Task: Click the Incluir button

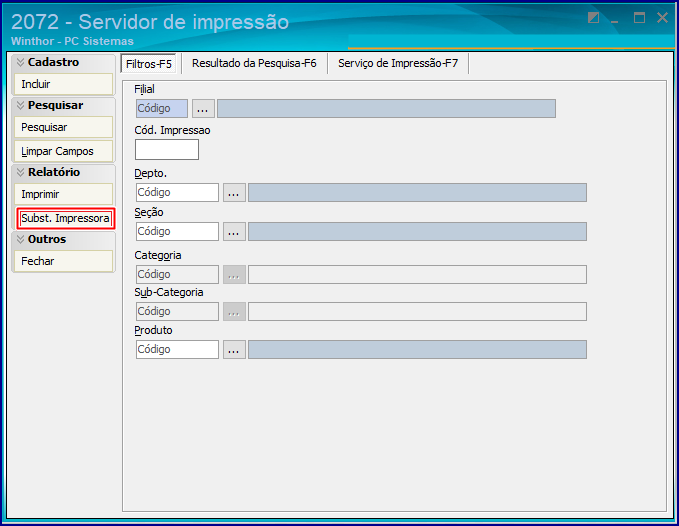Action: (64, 84)
